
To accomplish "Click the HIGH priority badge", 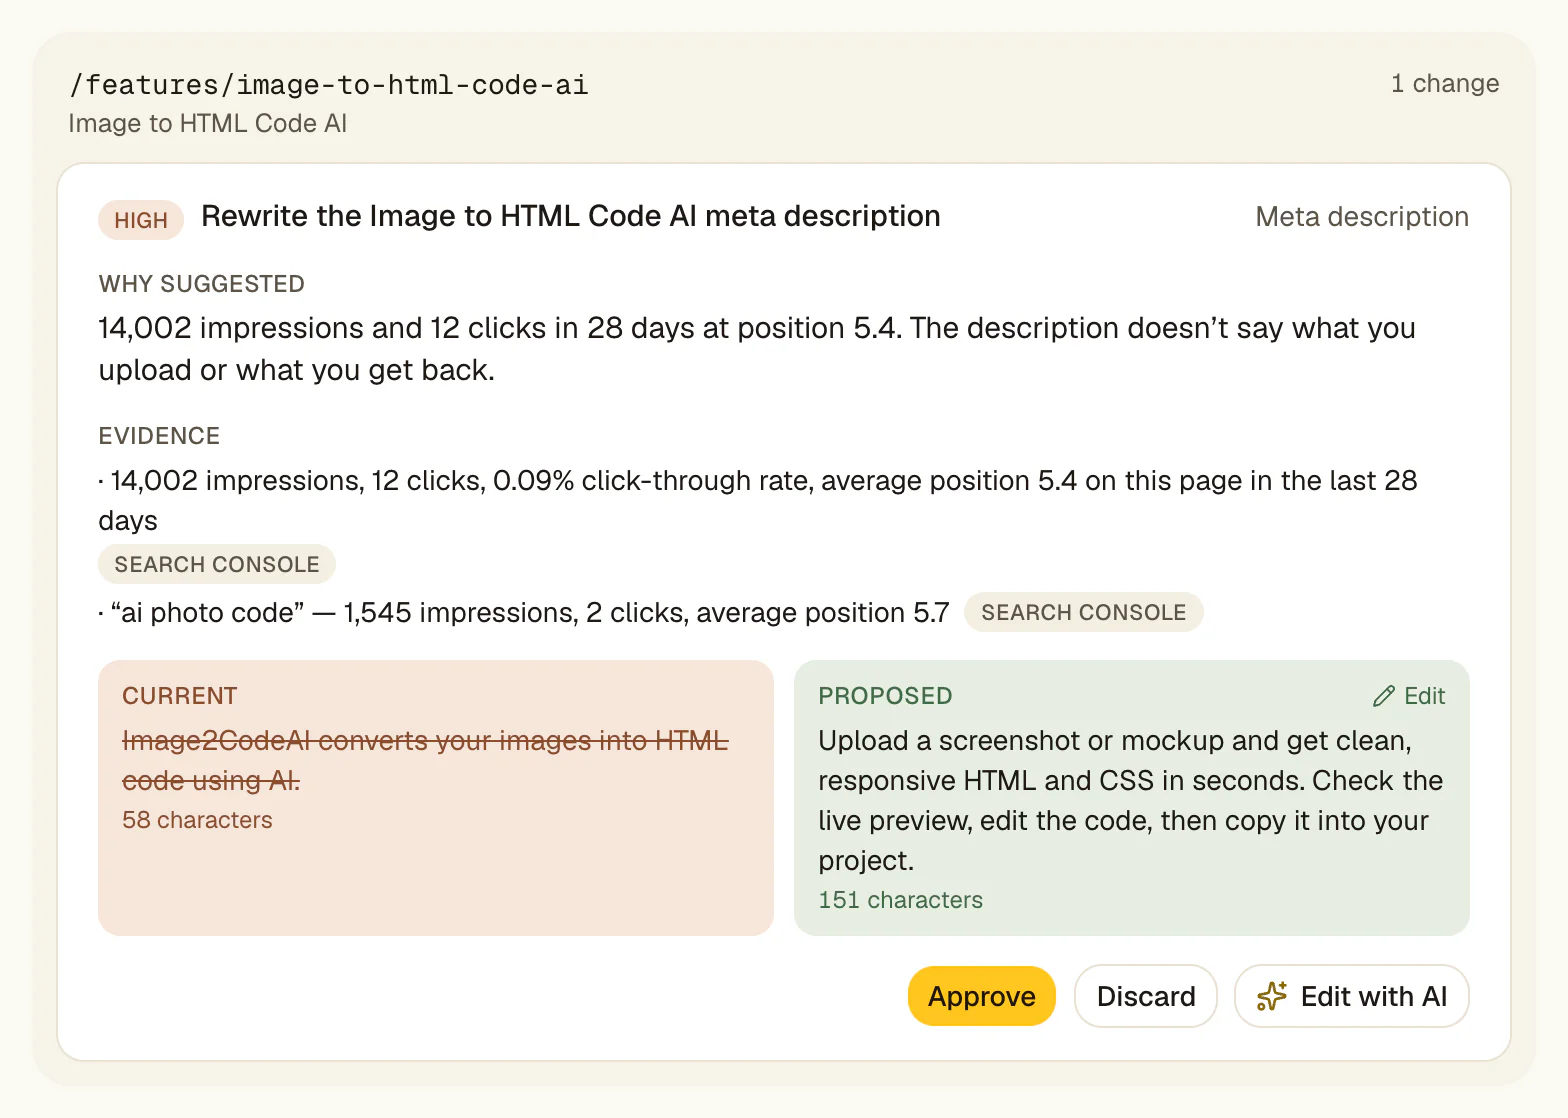I will [141, 220].
